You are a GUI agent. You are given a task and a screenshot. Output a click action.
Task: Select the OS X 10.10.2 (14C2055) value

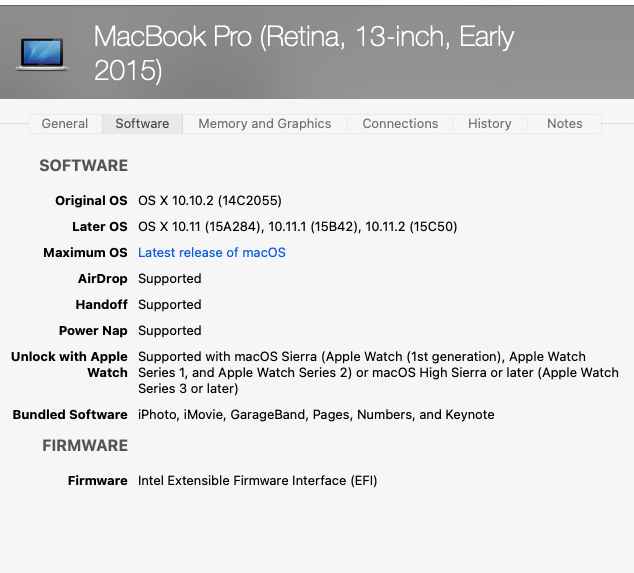coord(210,201)
